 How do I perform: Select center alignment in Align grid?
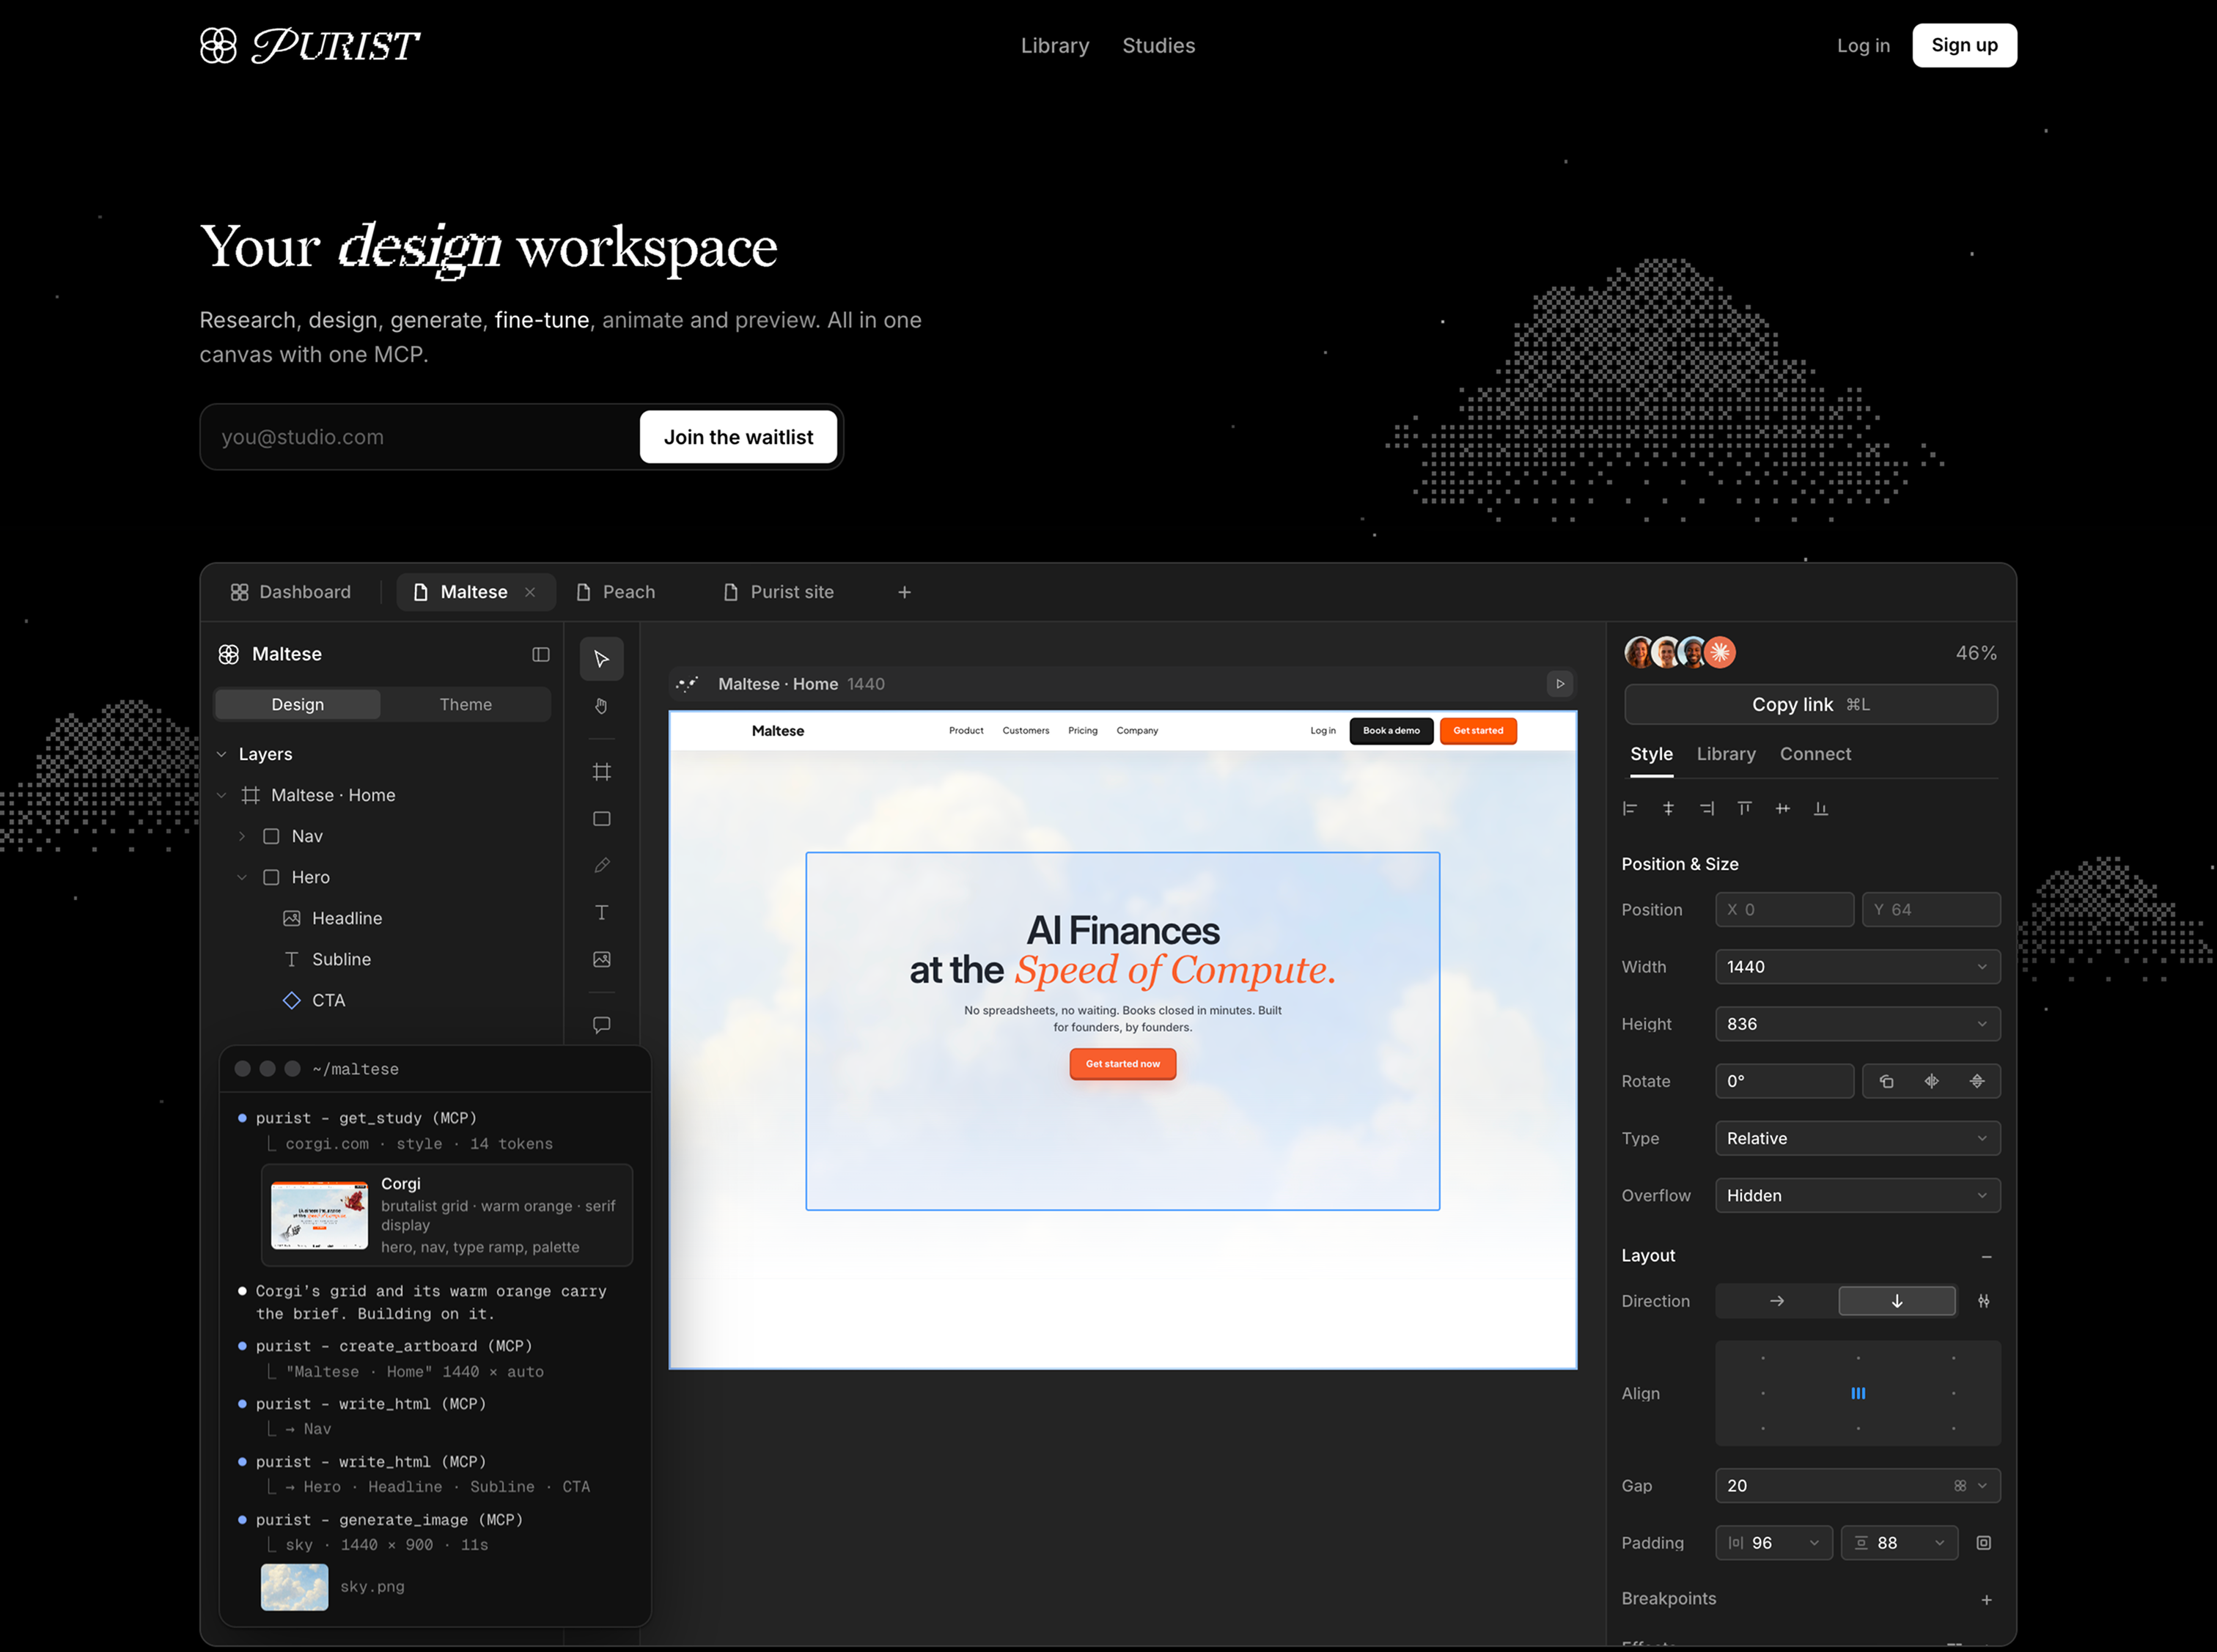click(1857, 1393)
